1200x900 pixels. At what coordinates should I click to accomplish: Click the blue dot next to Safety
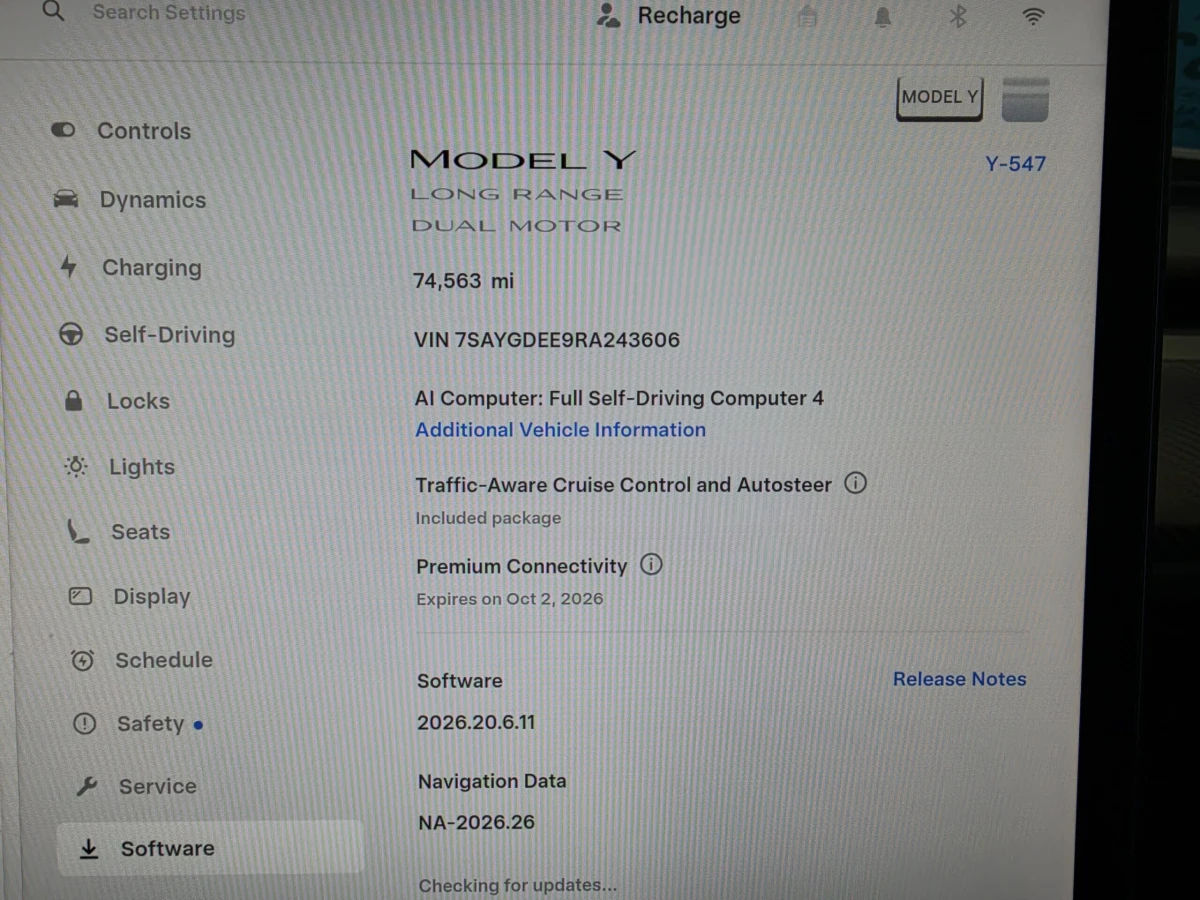[198, 725]
